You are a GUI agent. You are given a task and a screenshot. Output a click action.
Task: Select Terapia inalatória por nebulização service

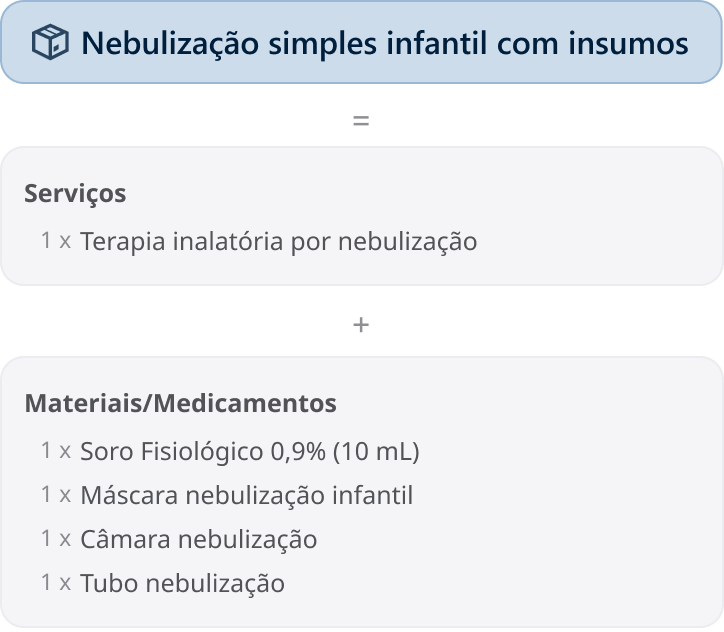tap(278, 241)
